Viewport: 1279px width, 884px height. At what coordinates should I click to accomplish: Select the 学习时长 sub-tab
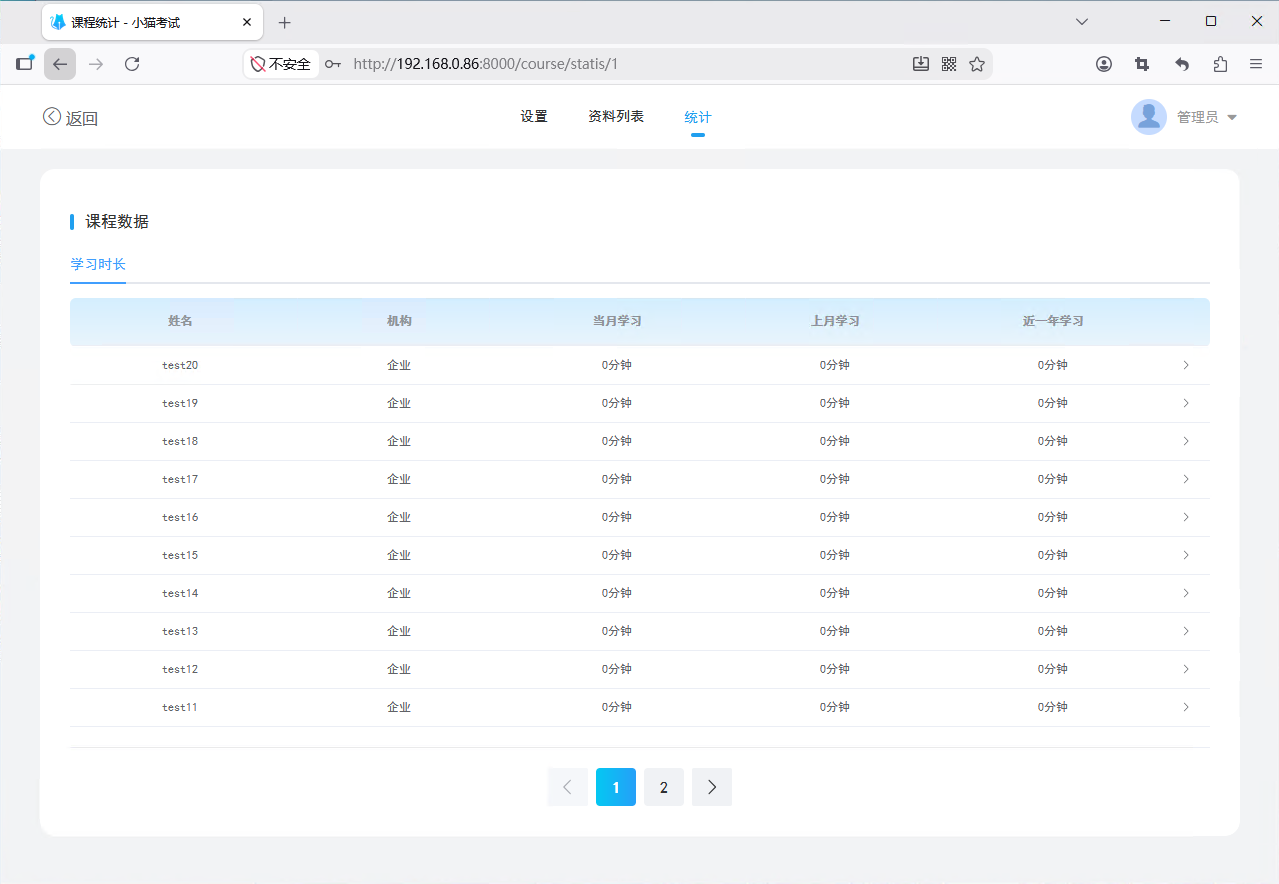(98, 265)
